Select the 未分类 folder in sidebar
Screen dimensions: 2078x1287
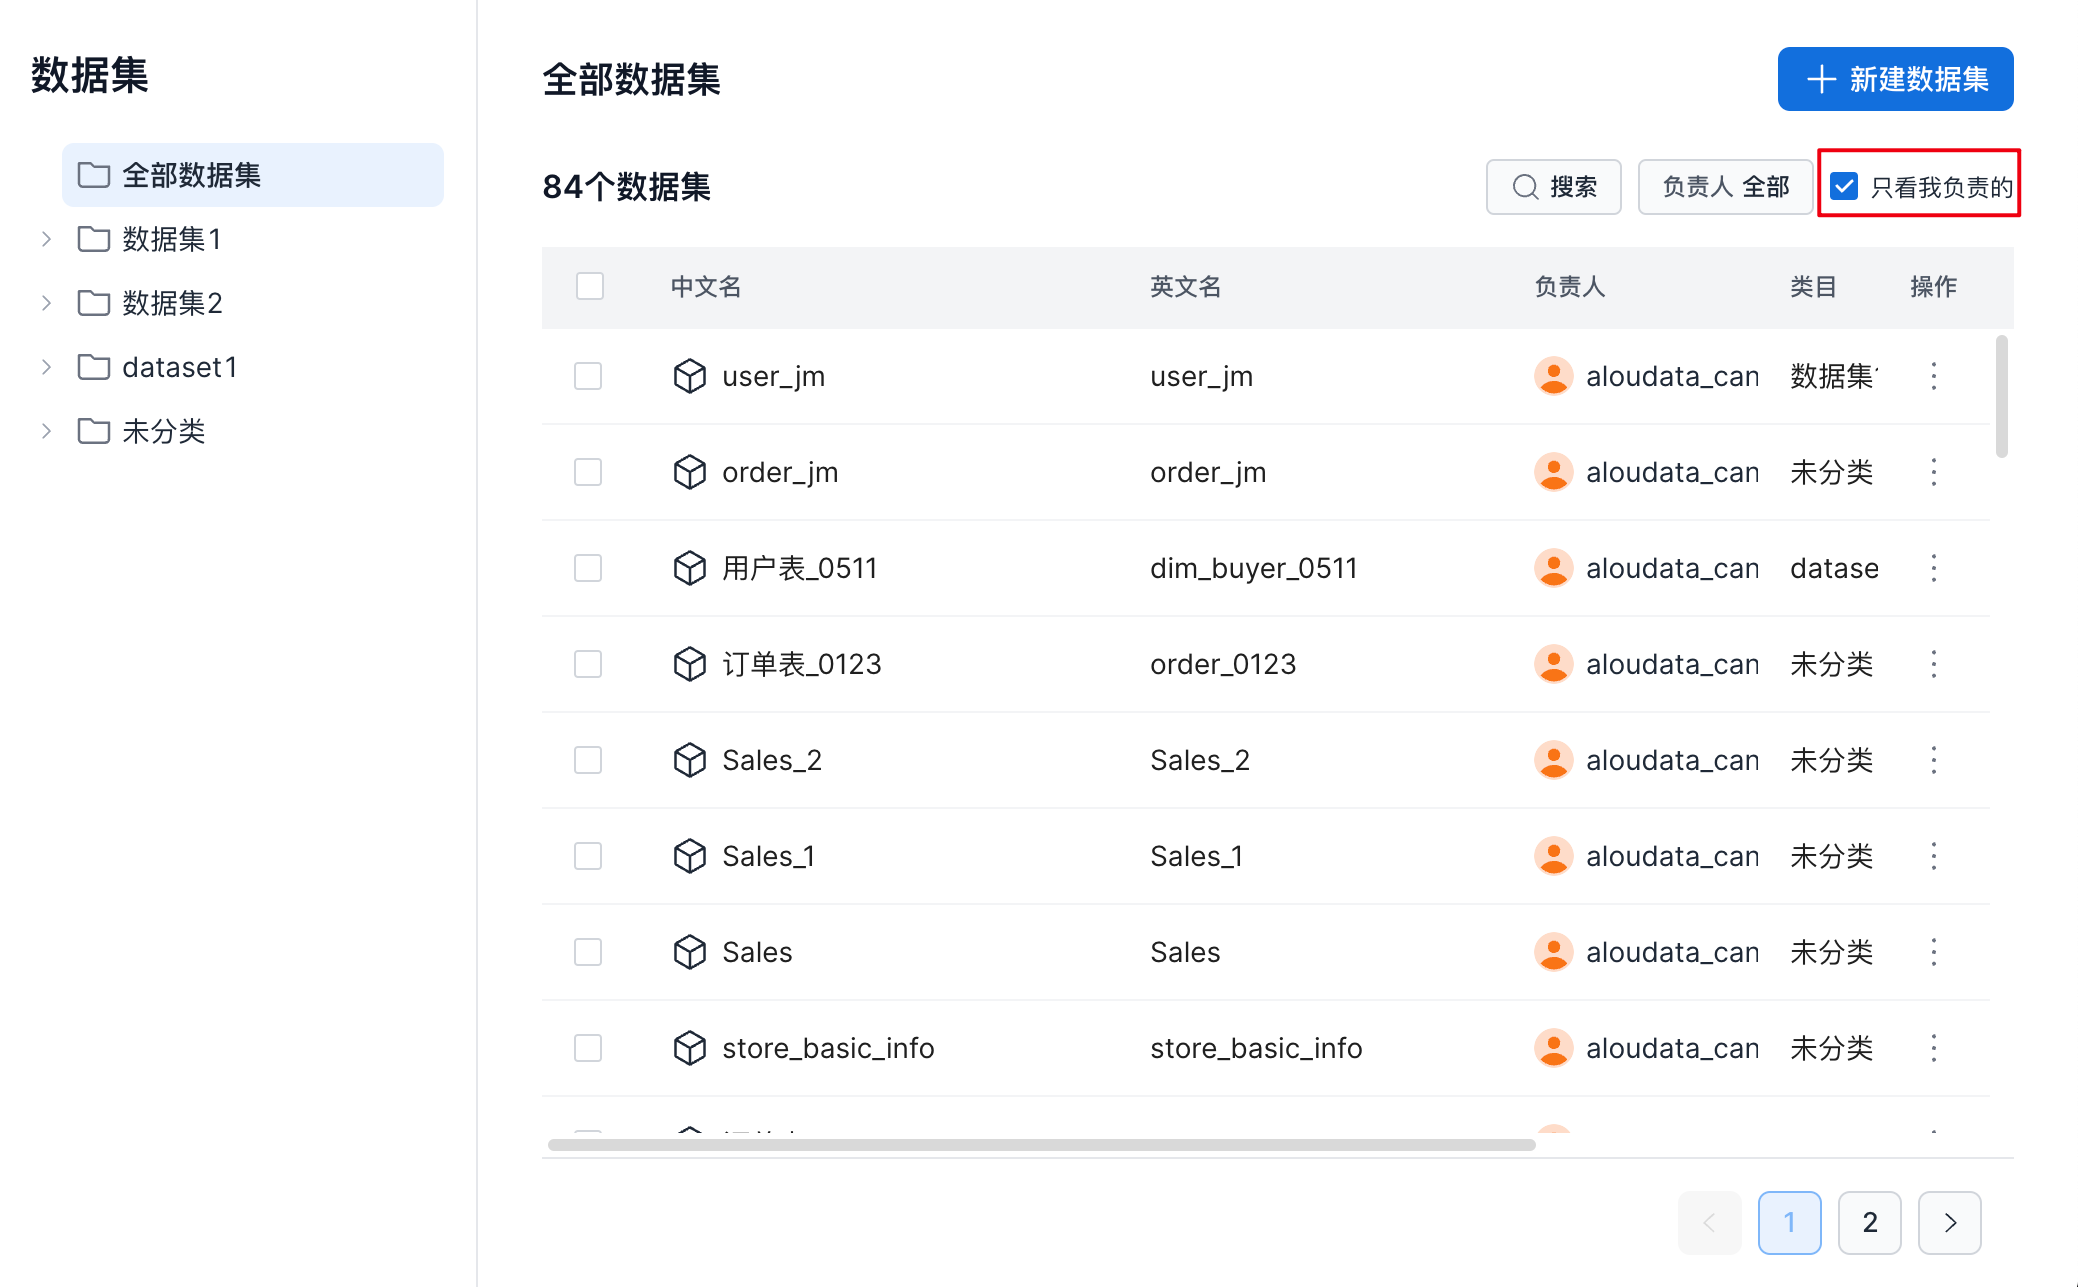pyautogui.click(x=163, y=431)
